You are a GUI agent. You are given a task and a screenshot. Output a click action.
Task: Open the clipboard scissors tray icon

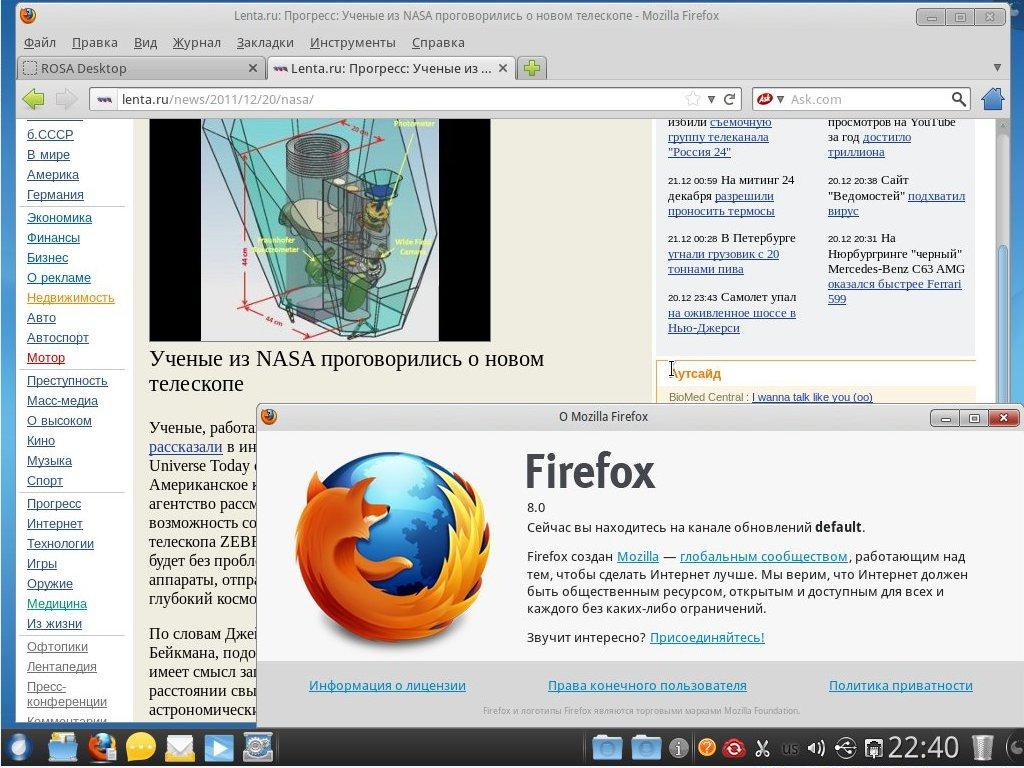(x=761, y=748)
